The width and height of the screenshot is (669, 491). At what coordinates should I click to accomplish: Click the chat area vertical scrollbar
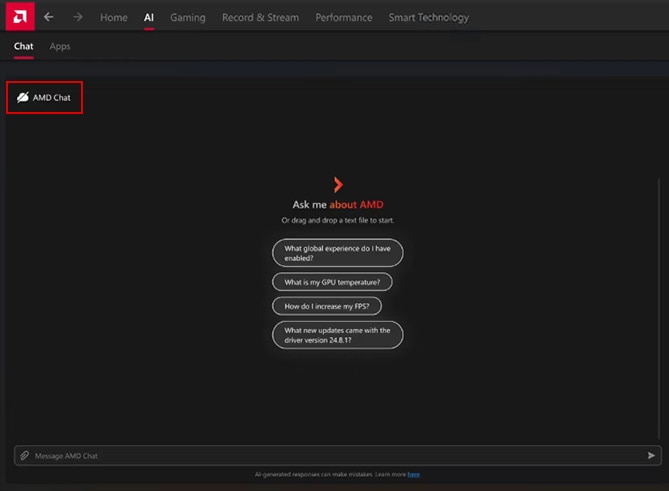tap(659, 309)
